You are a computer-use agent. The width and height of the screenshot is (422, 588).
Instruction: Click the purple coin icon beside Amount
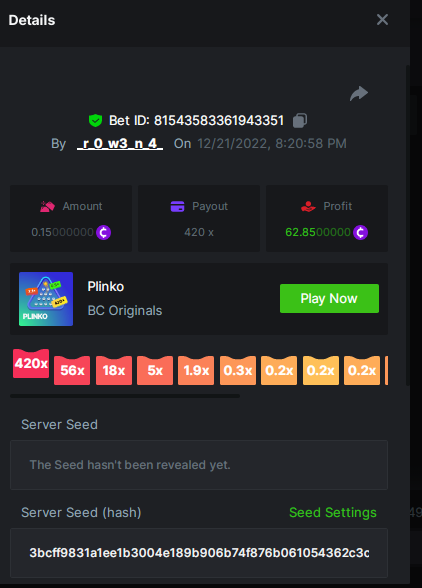click(104, 232)
